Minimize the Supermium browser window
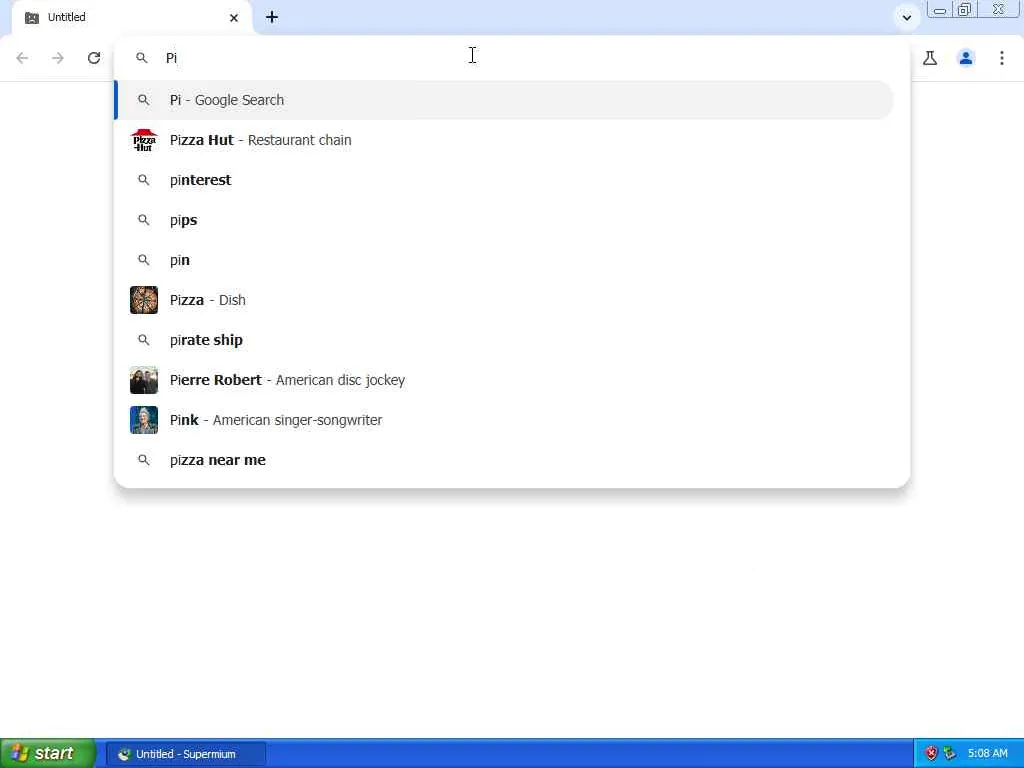 [x=939, y=10]
